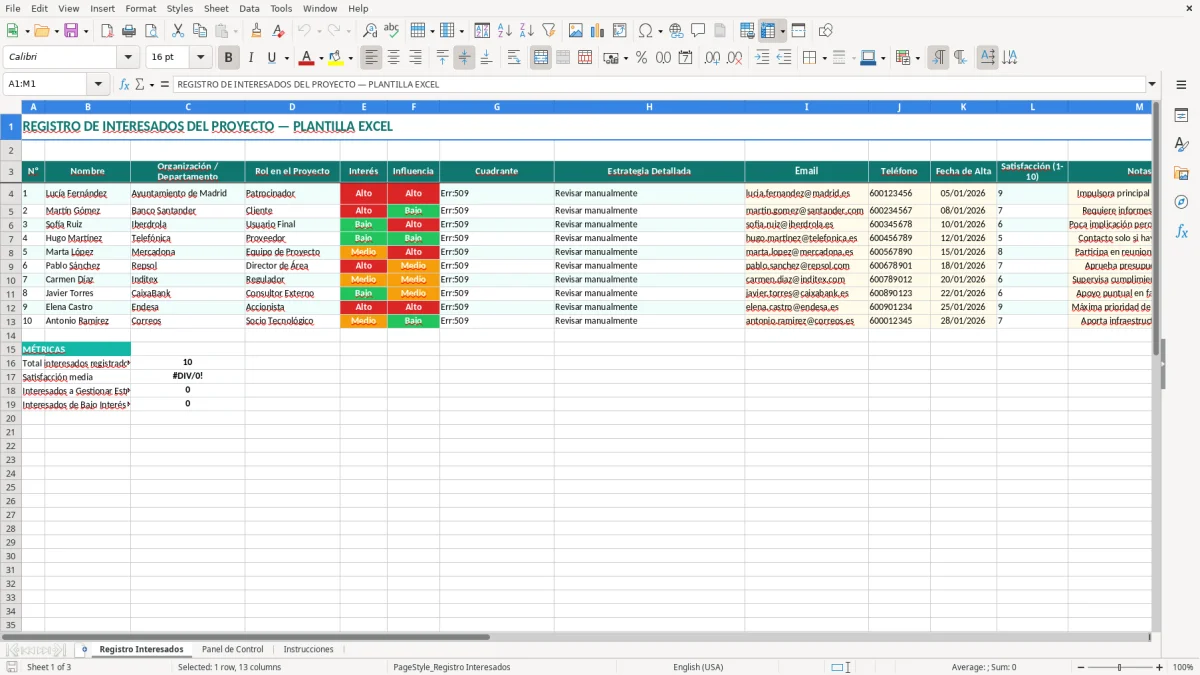This screenshot has width=1200, height=675.
Task: Apply the yellow Background Color swatch
Action: 336,58
